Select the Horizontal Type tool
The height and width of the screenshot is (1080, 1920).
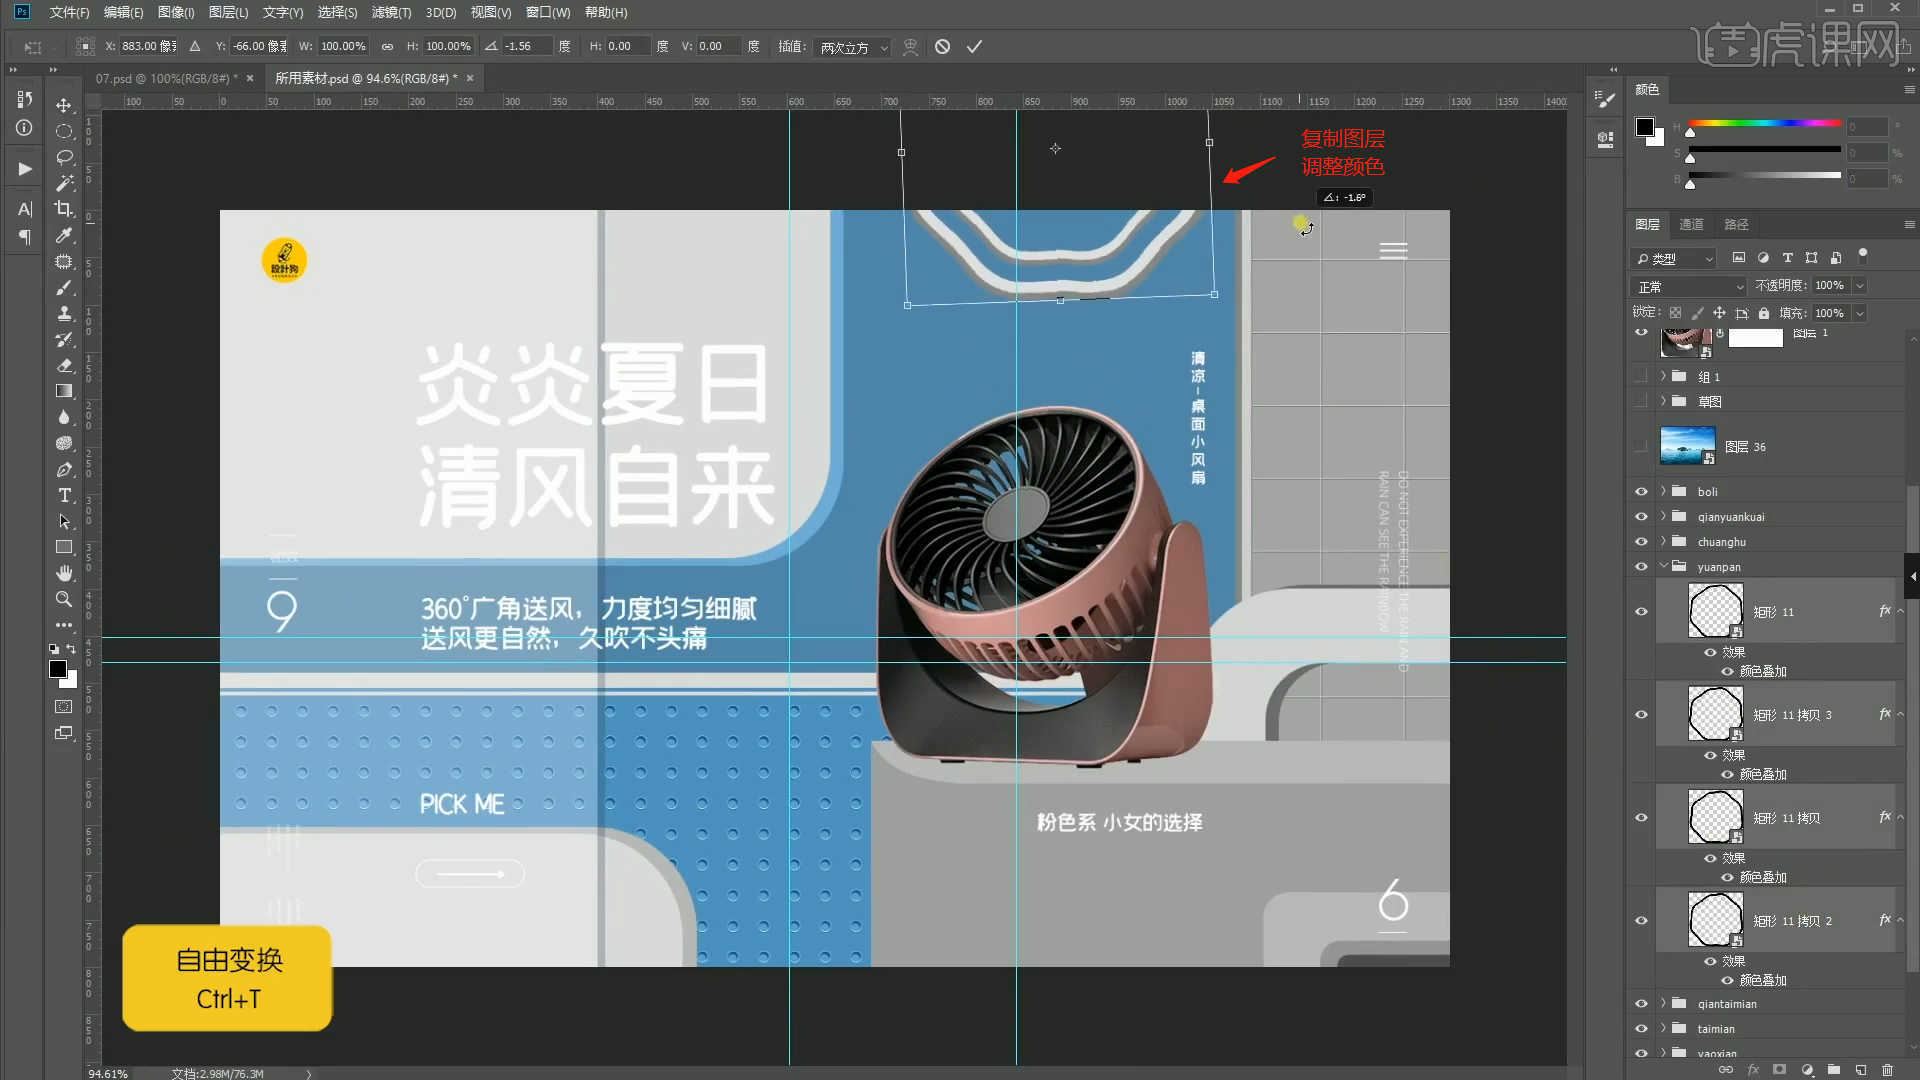(64, 495)
